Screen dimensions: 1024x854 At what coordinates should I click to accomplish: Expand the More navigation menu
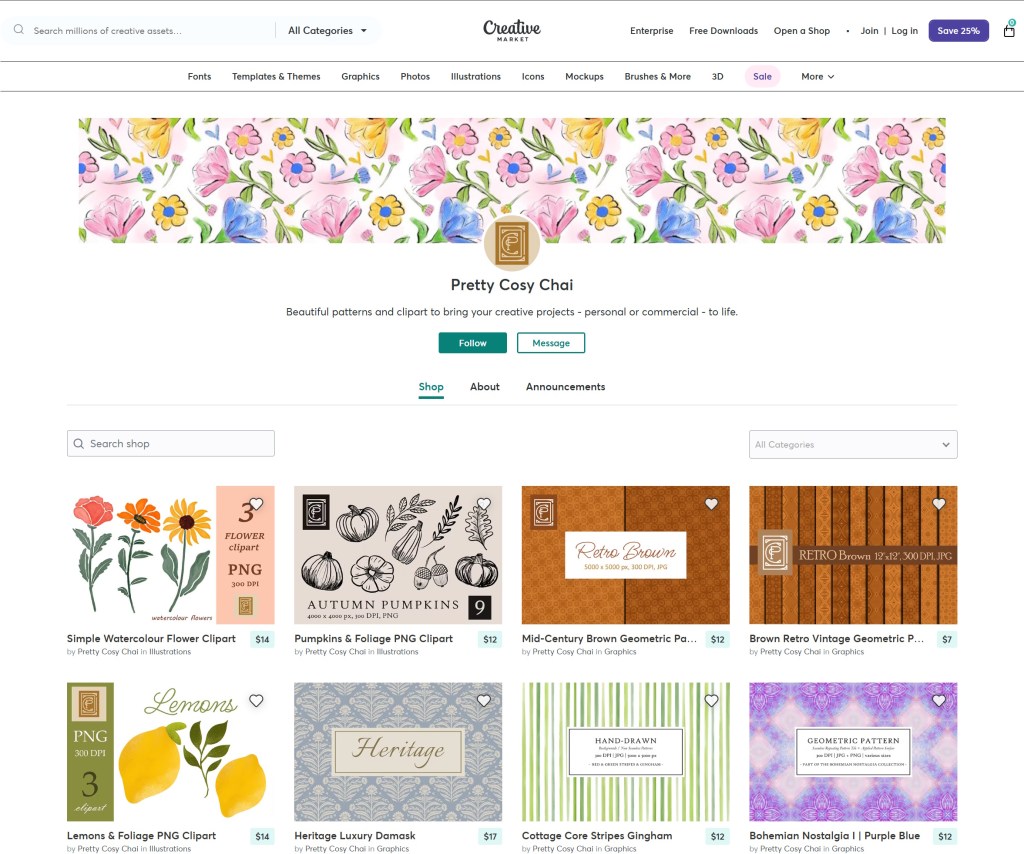pos(817,76)
